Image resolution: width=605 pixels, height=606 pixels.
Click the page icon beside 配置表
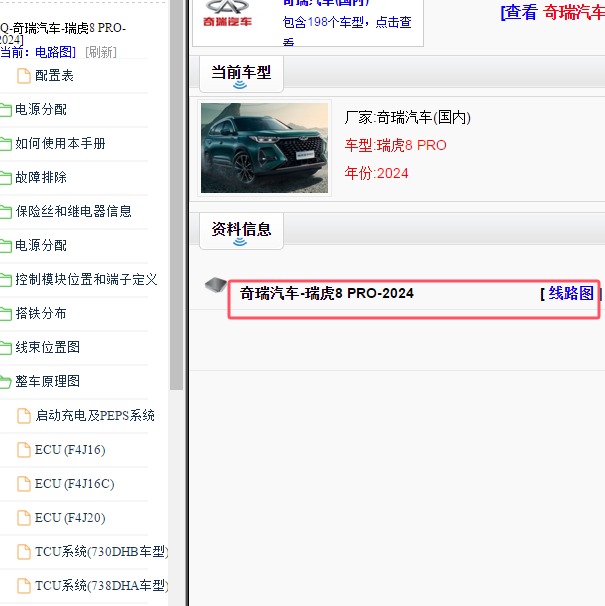(24, 76)
